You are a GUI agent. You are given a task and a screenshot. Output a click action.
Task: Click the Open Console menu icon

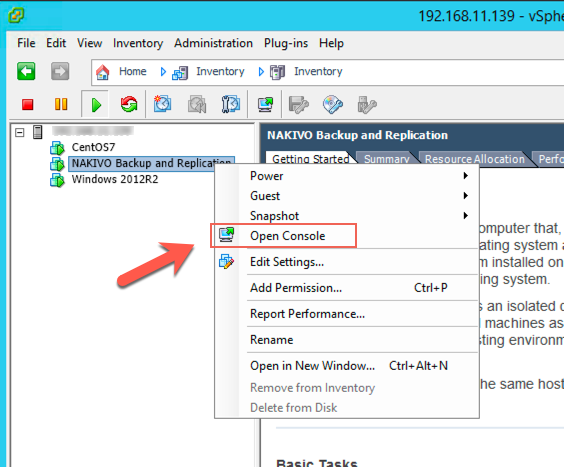(x=227, y=235)
